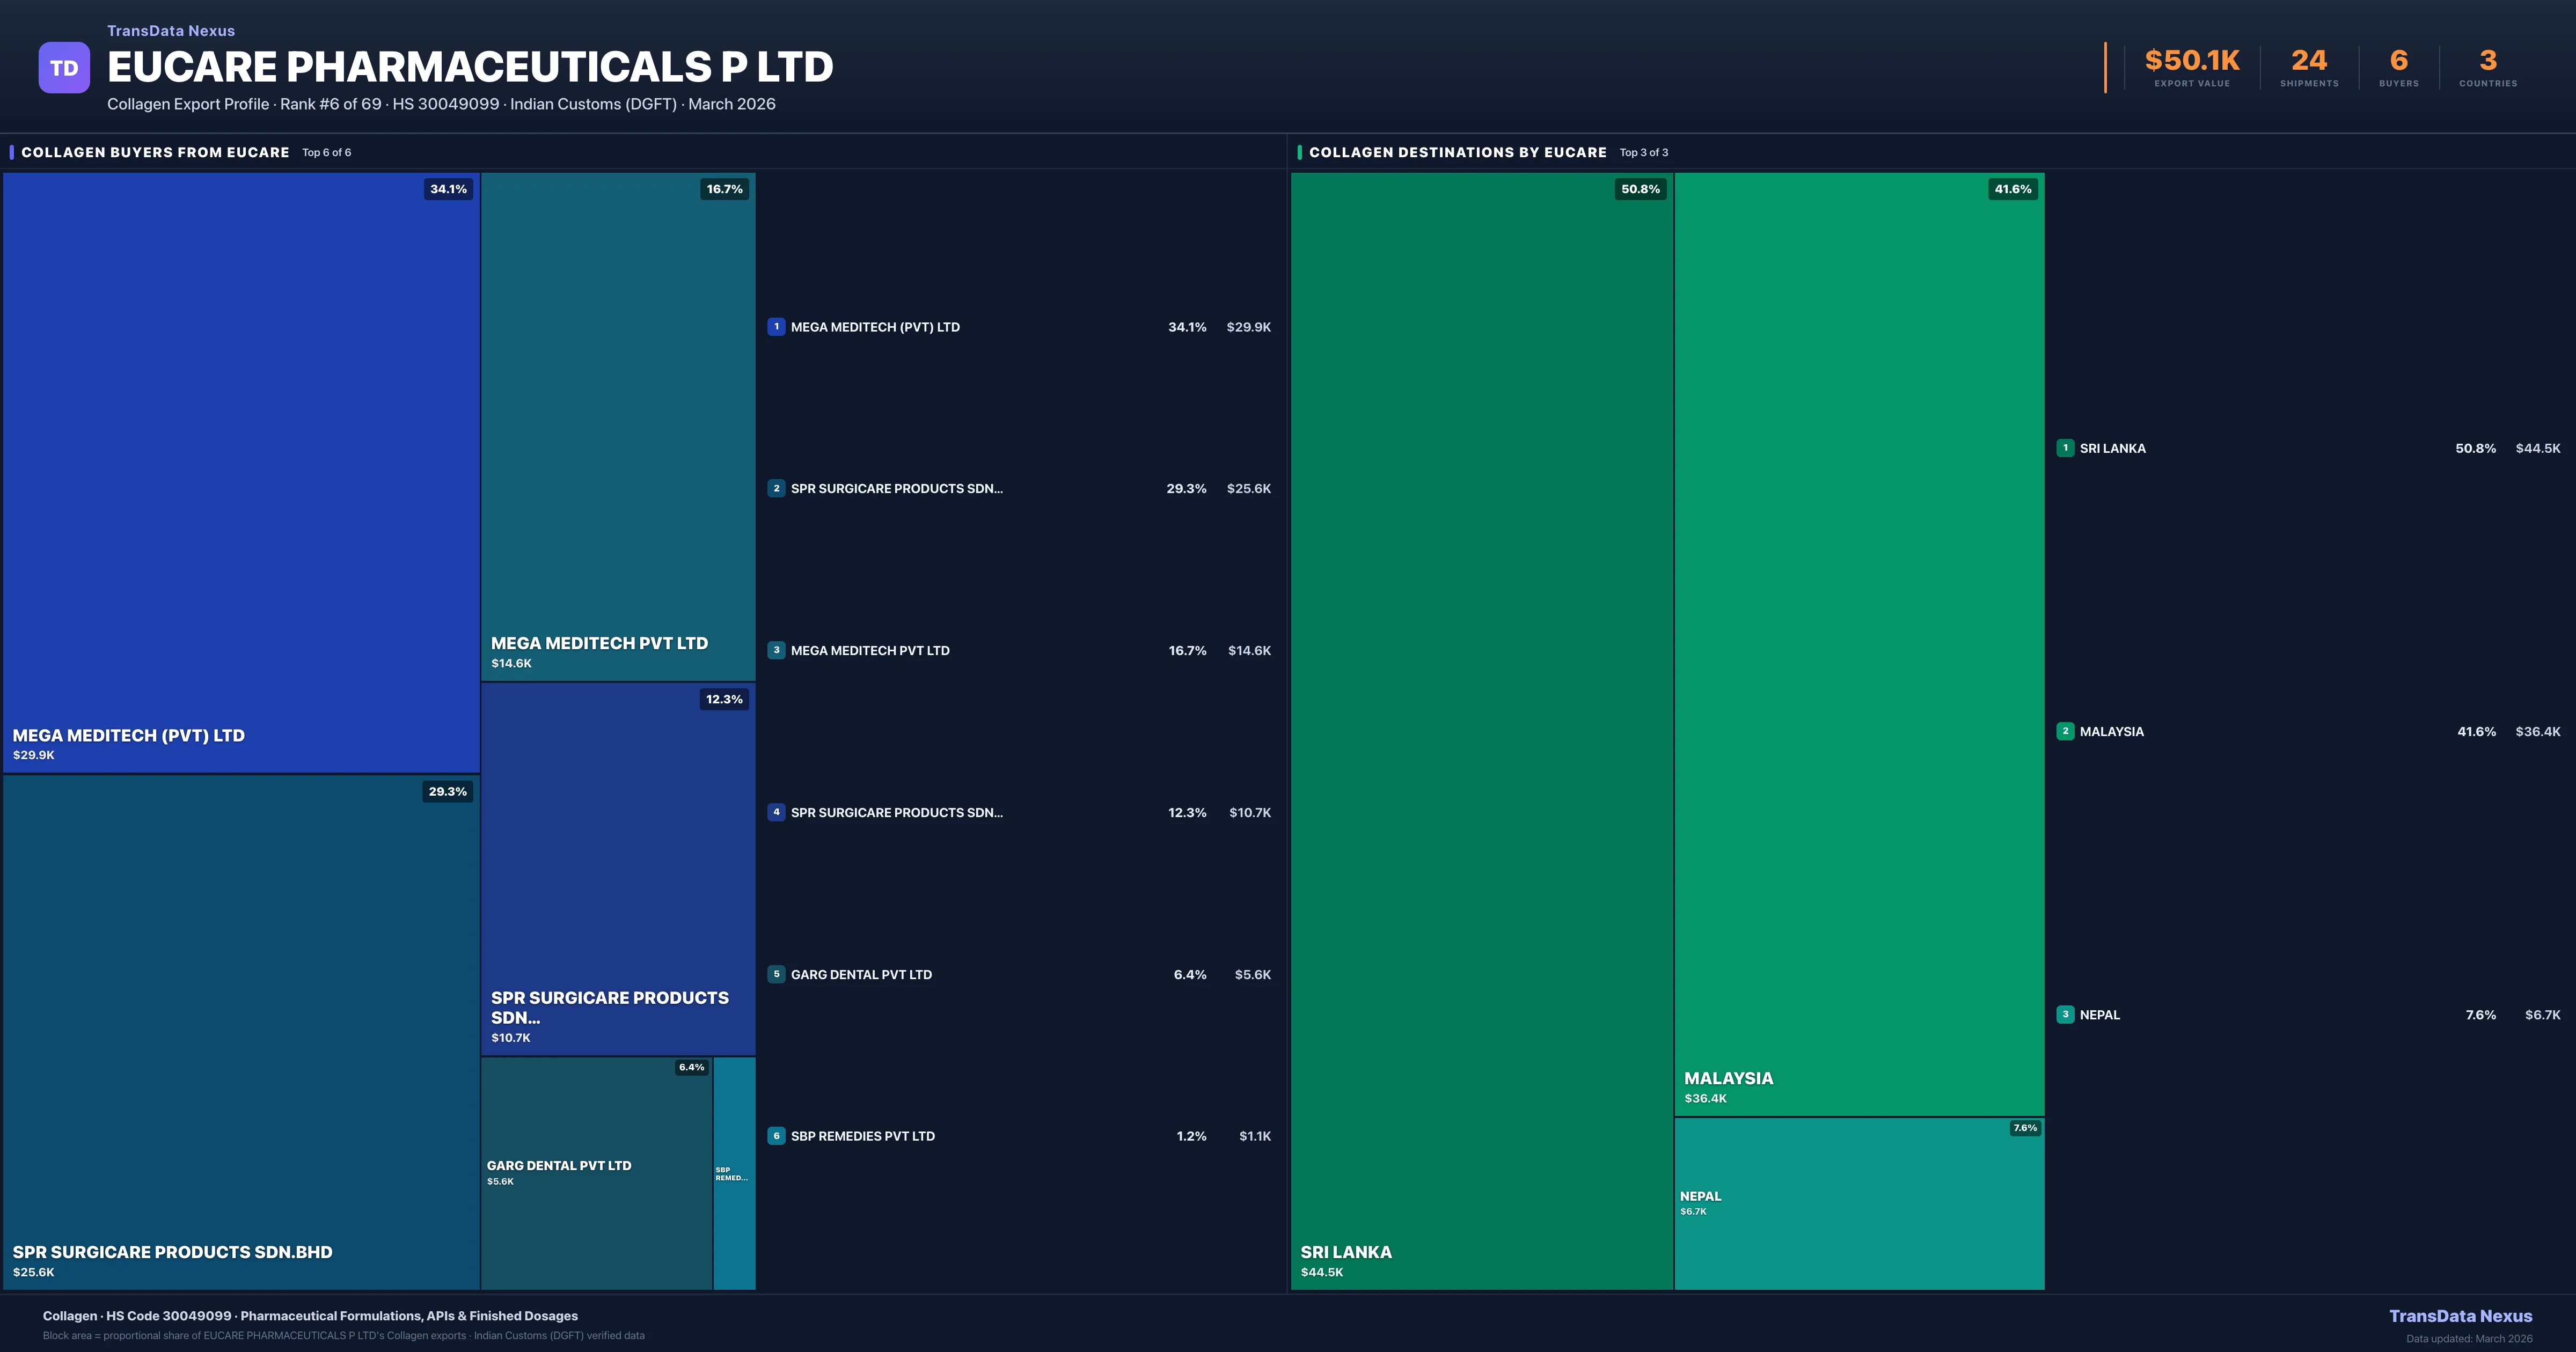Click the purple TD logo icon

point(64,68)
